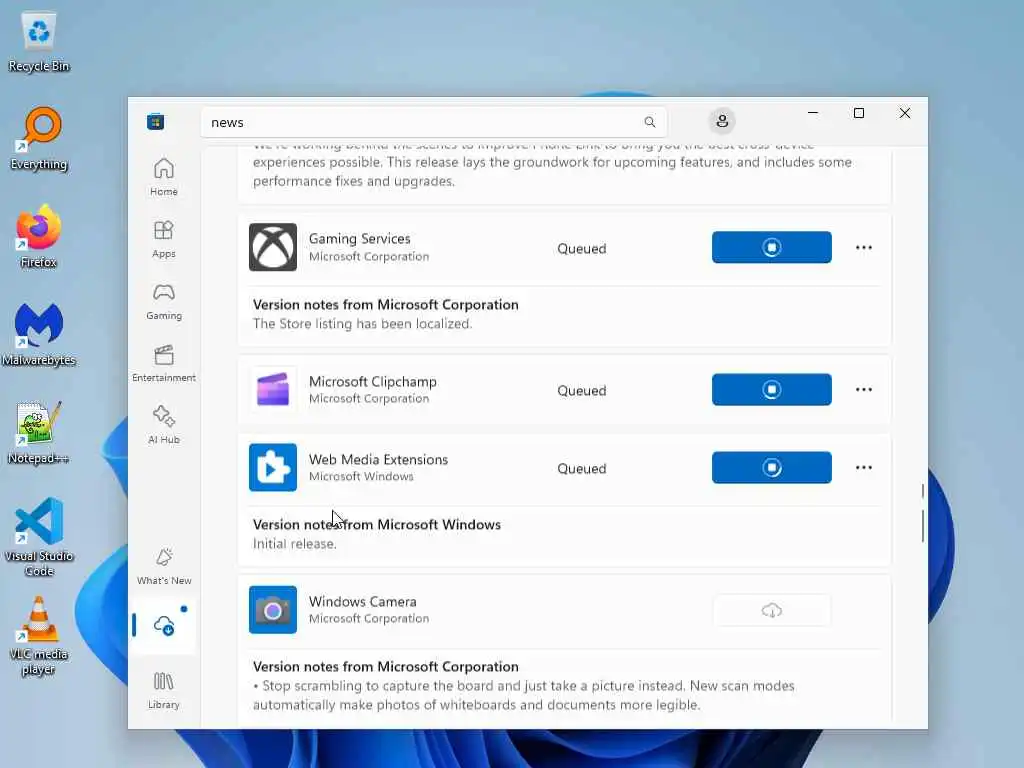
Task: Select the Downloads cloud icon in sidebar
Action: pos(164,626)
